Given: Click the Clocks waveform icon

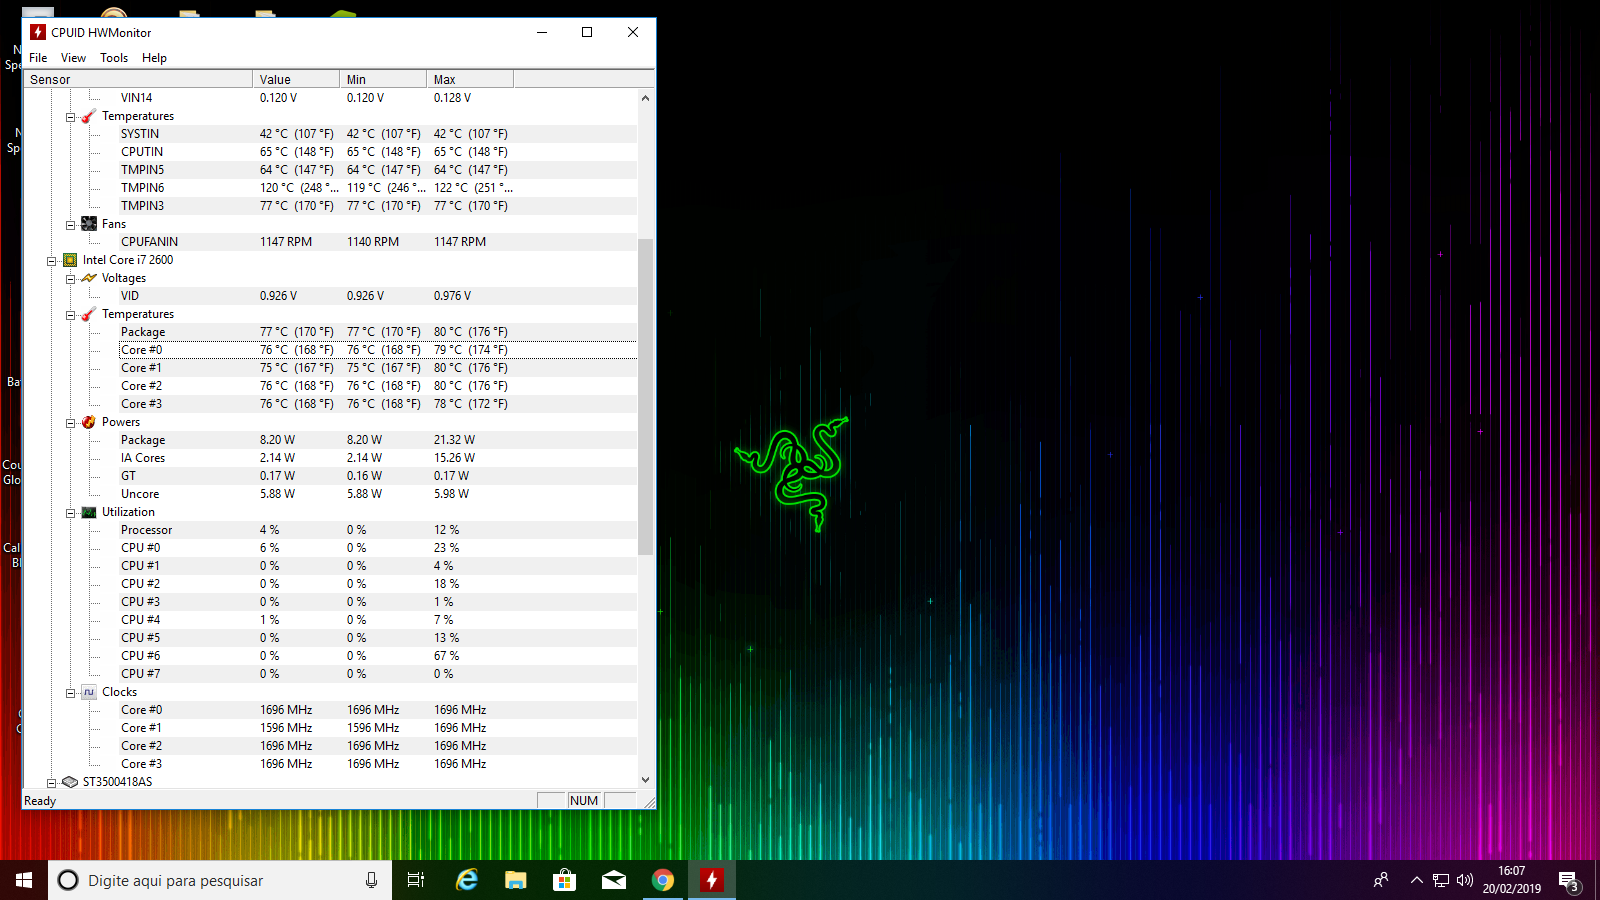Looking at the screenshot, I should click(89, 692).
